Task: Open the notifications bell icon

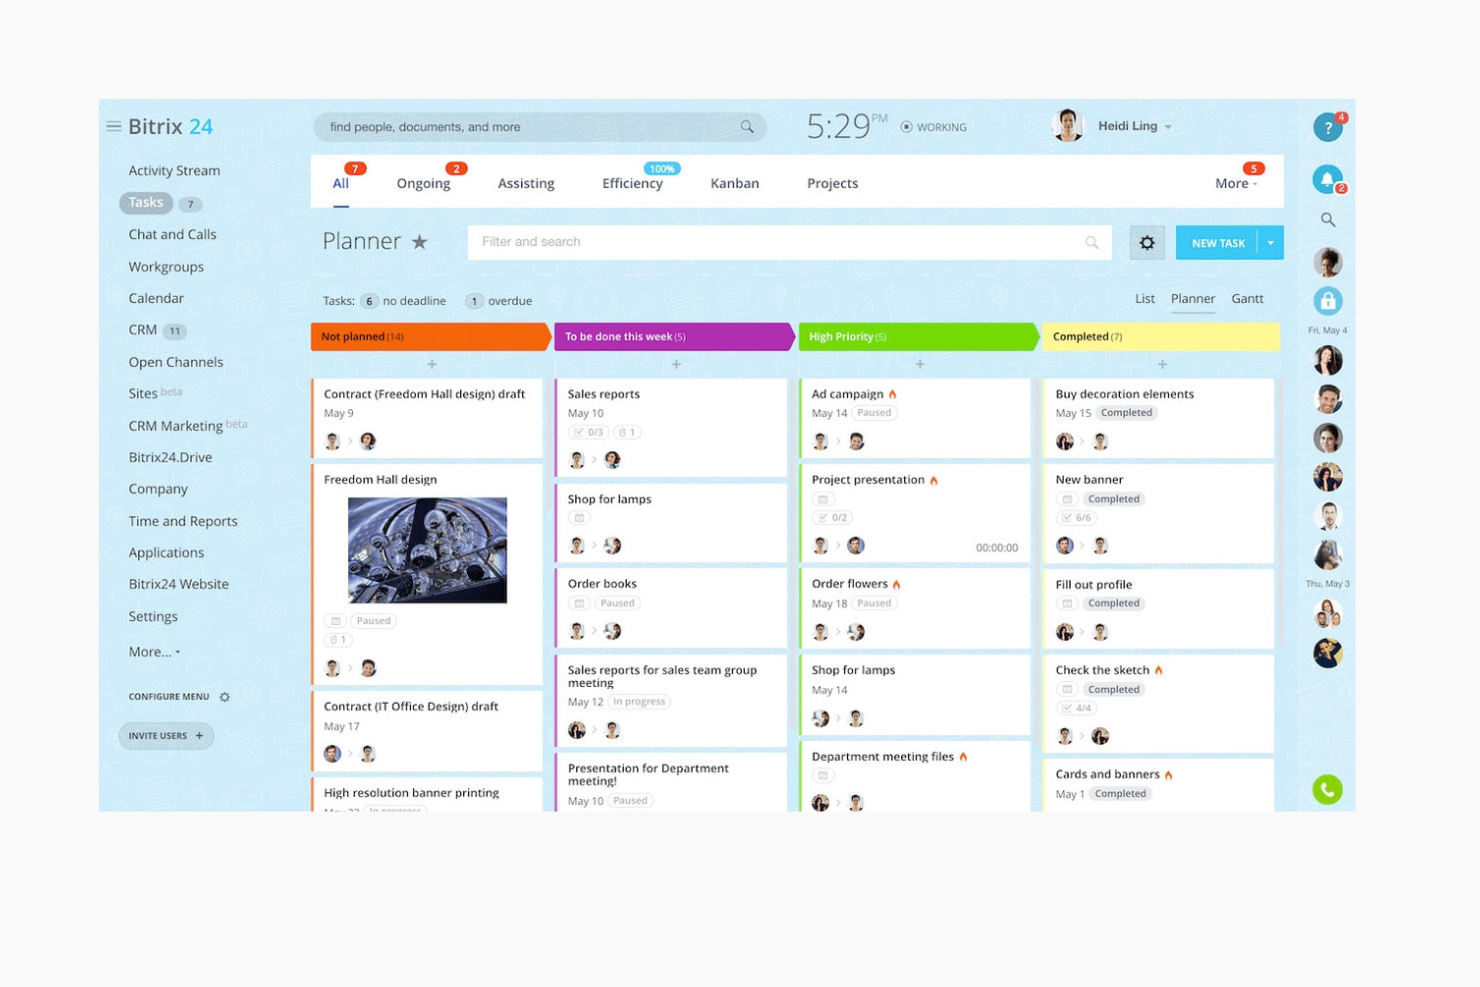Action: (x=1327, y=180)
